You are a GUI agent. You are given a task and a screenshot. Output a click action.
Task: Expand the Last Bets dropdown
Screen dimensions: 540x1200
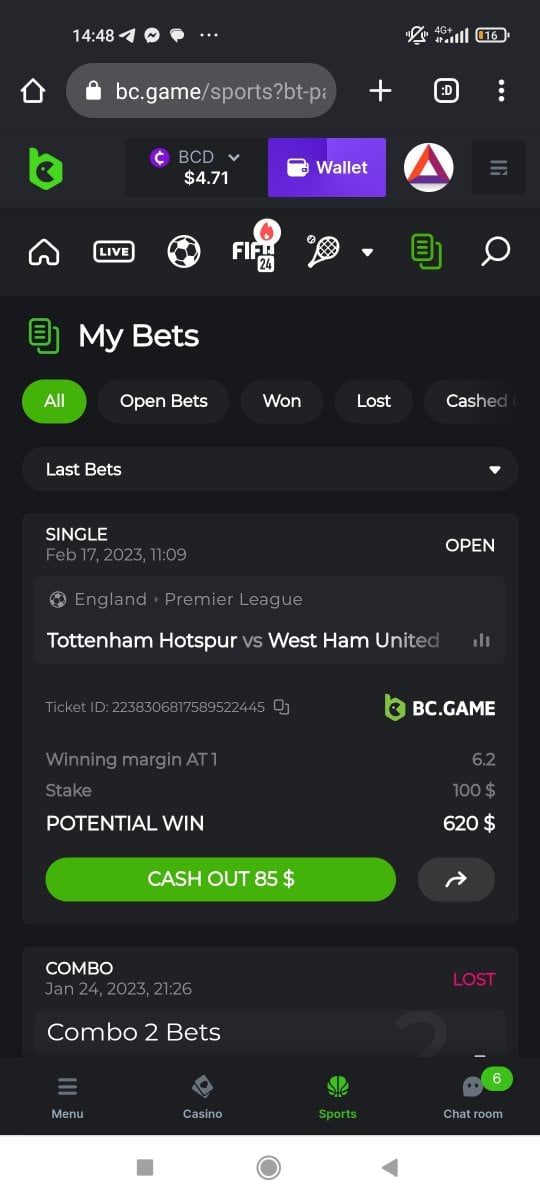pyautogui.click(x=270, y=469)
